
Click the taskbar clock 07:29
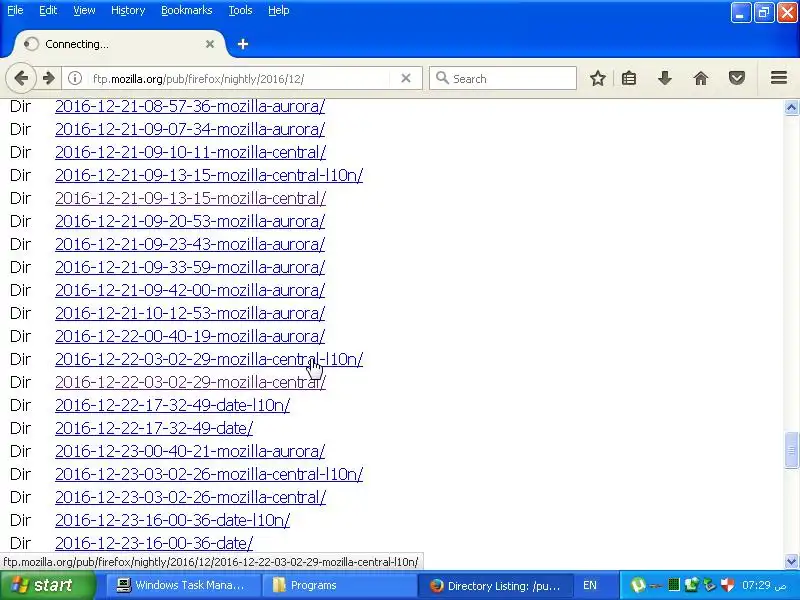point(764,585)
